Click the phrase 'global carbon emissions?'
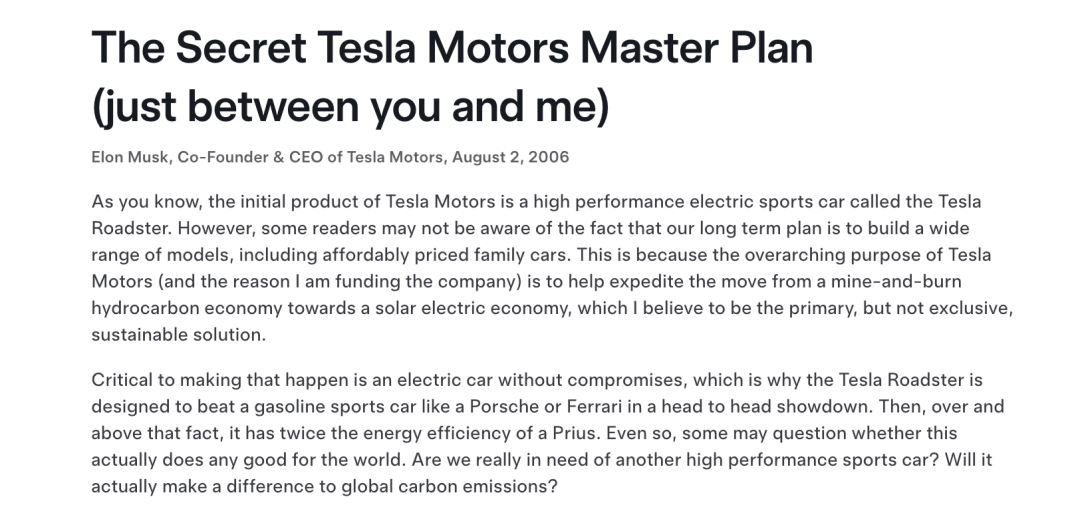 (x=448, y=487)
